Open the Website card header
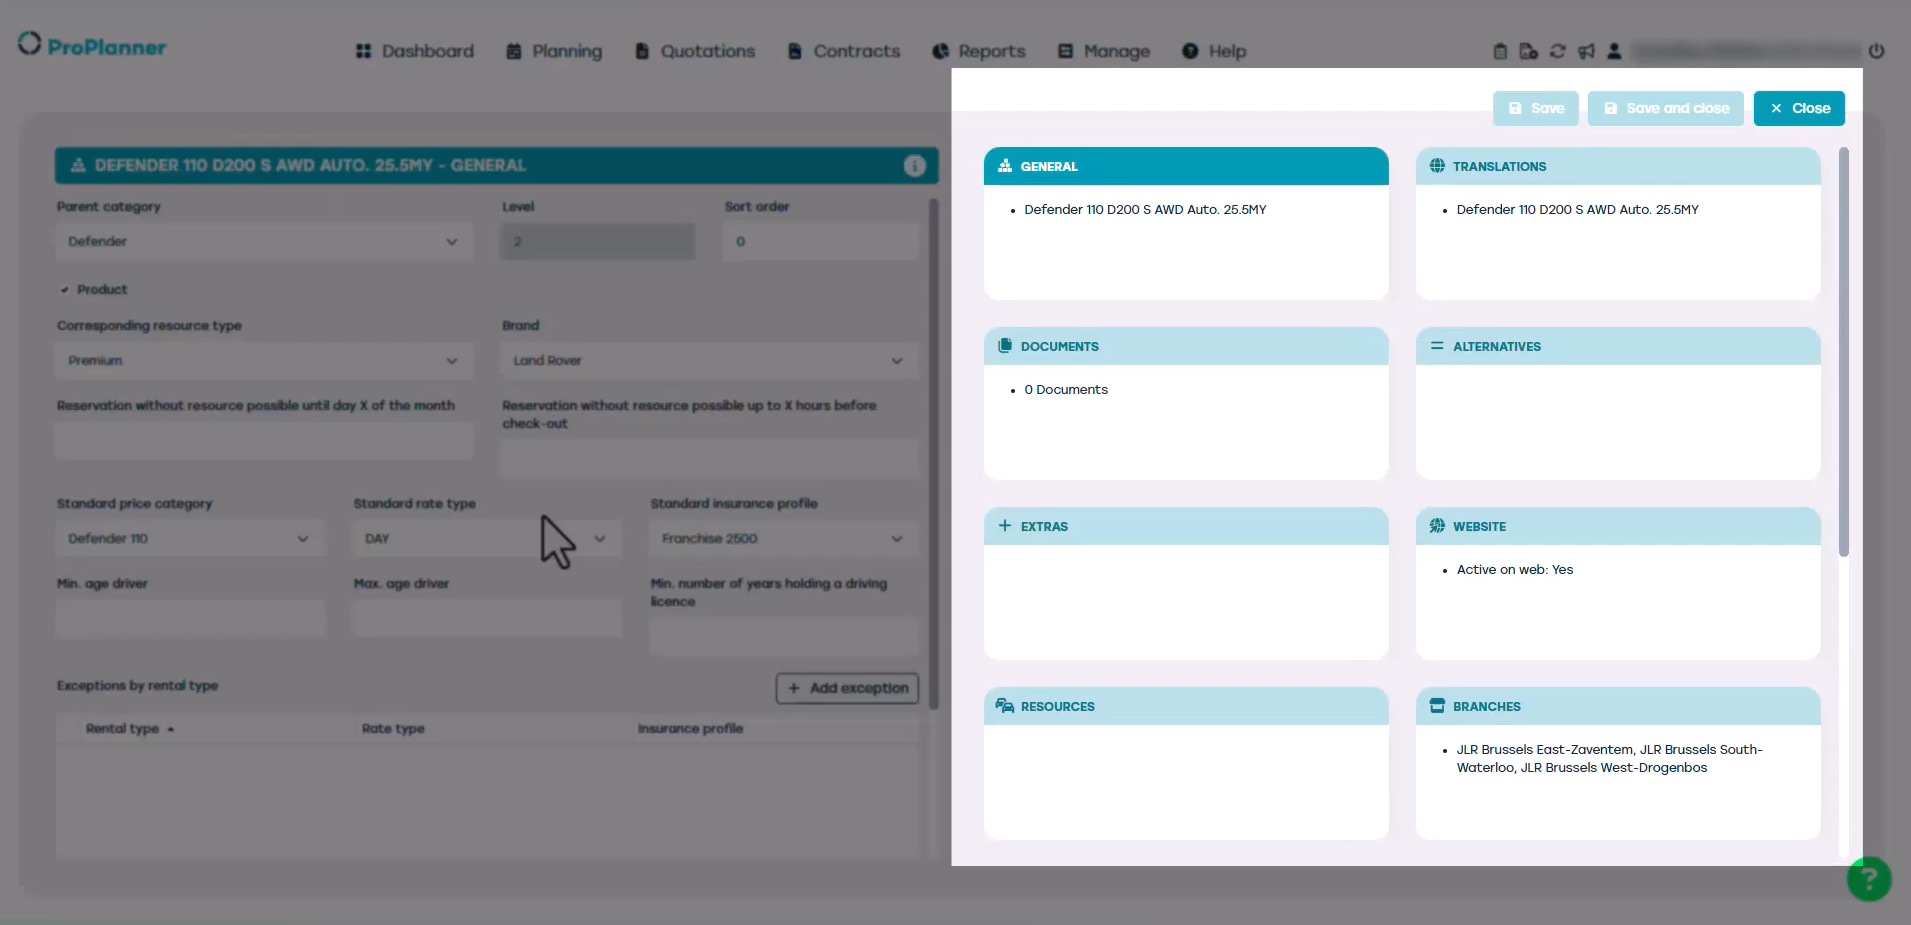Viewport: 1911px width, 925px height. 1618,526
